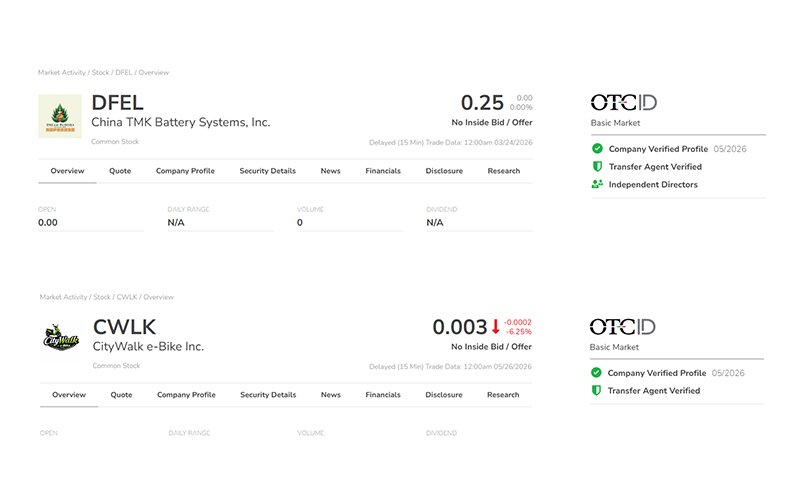Click CWLK in the lower breadcrumb

(127, 297)
